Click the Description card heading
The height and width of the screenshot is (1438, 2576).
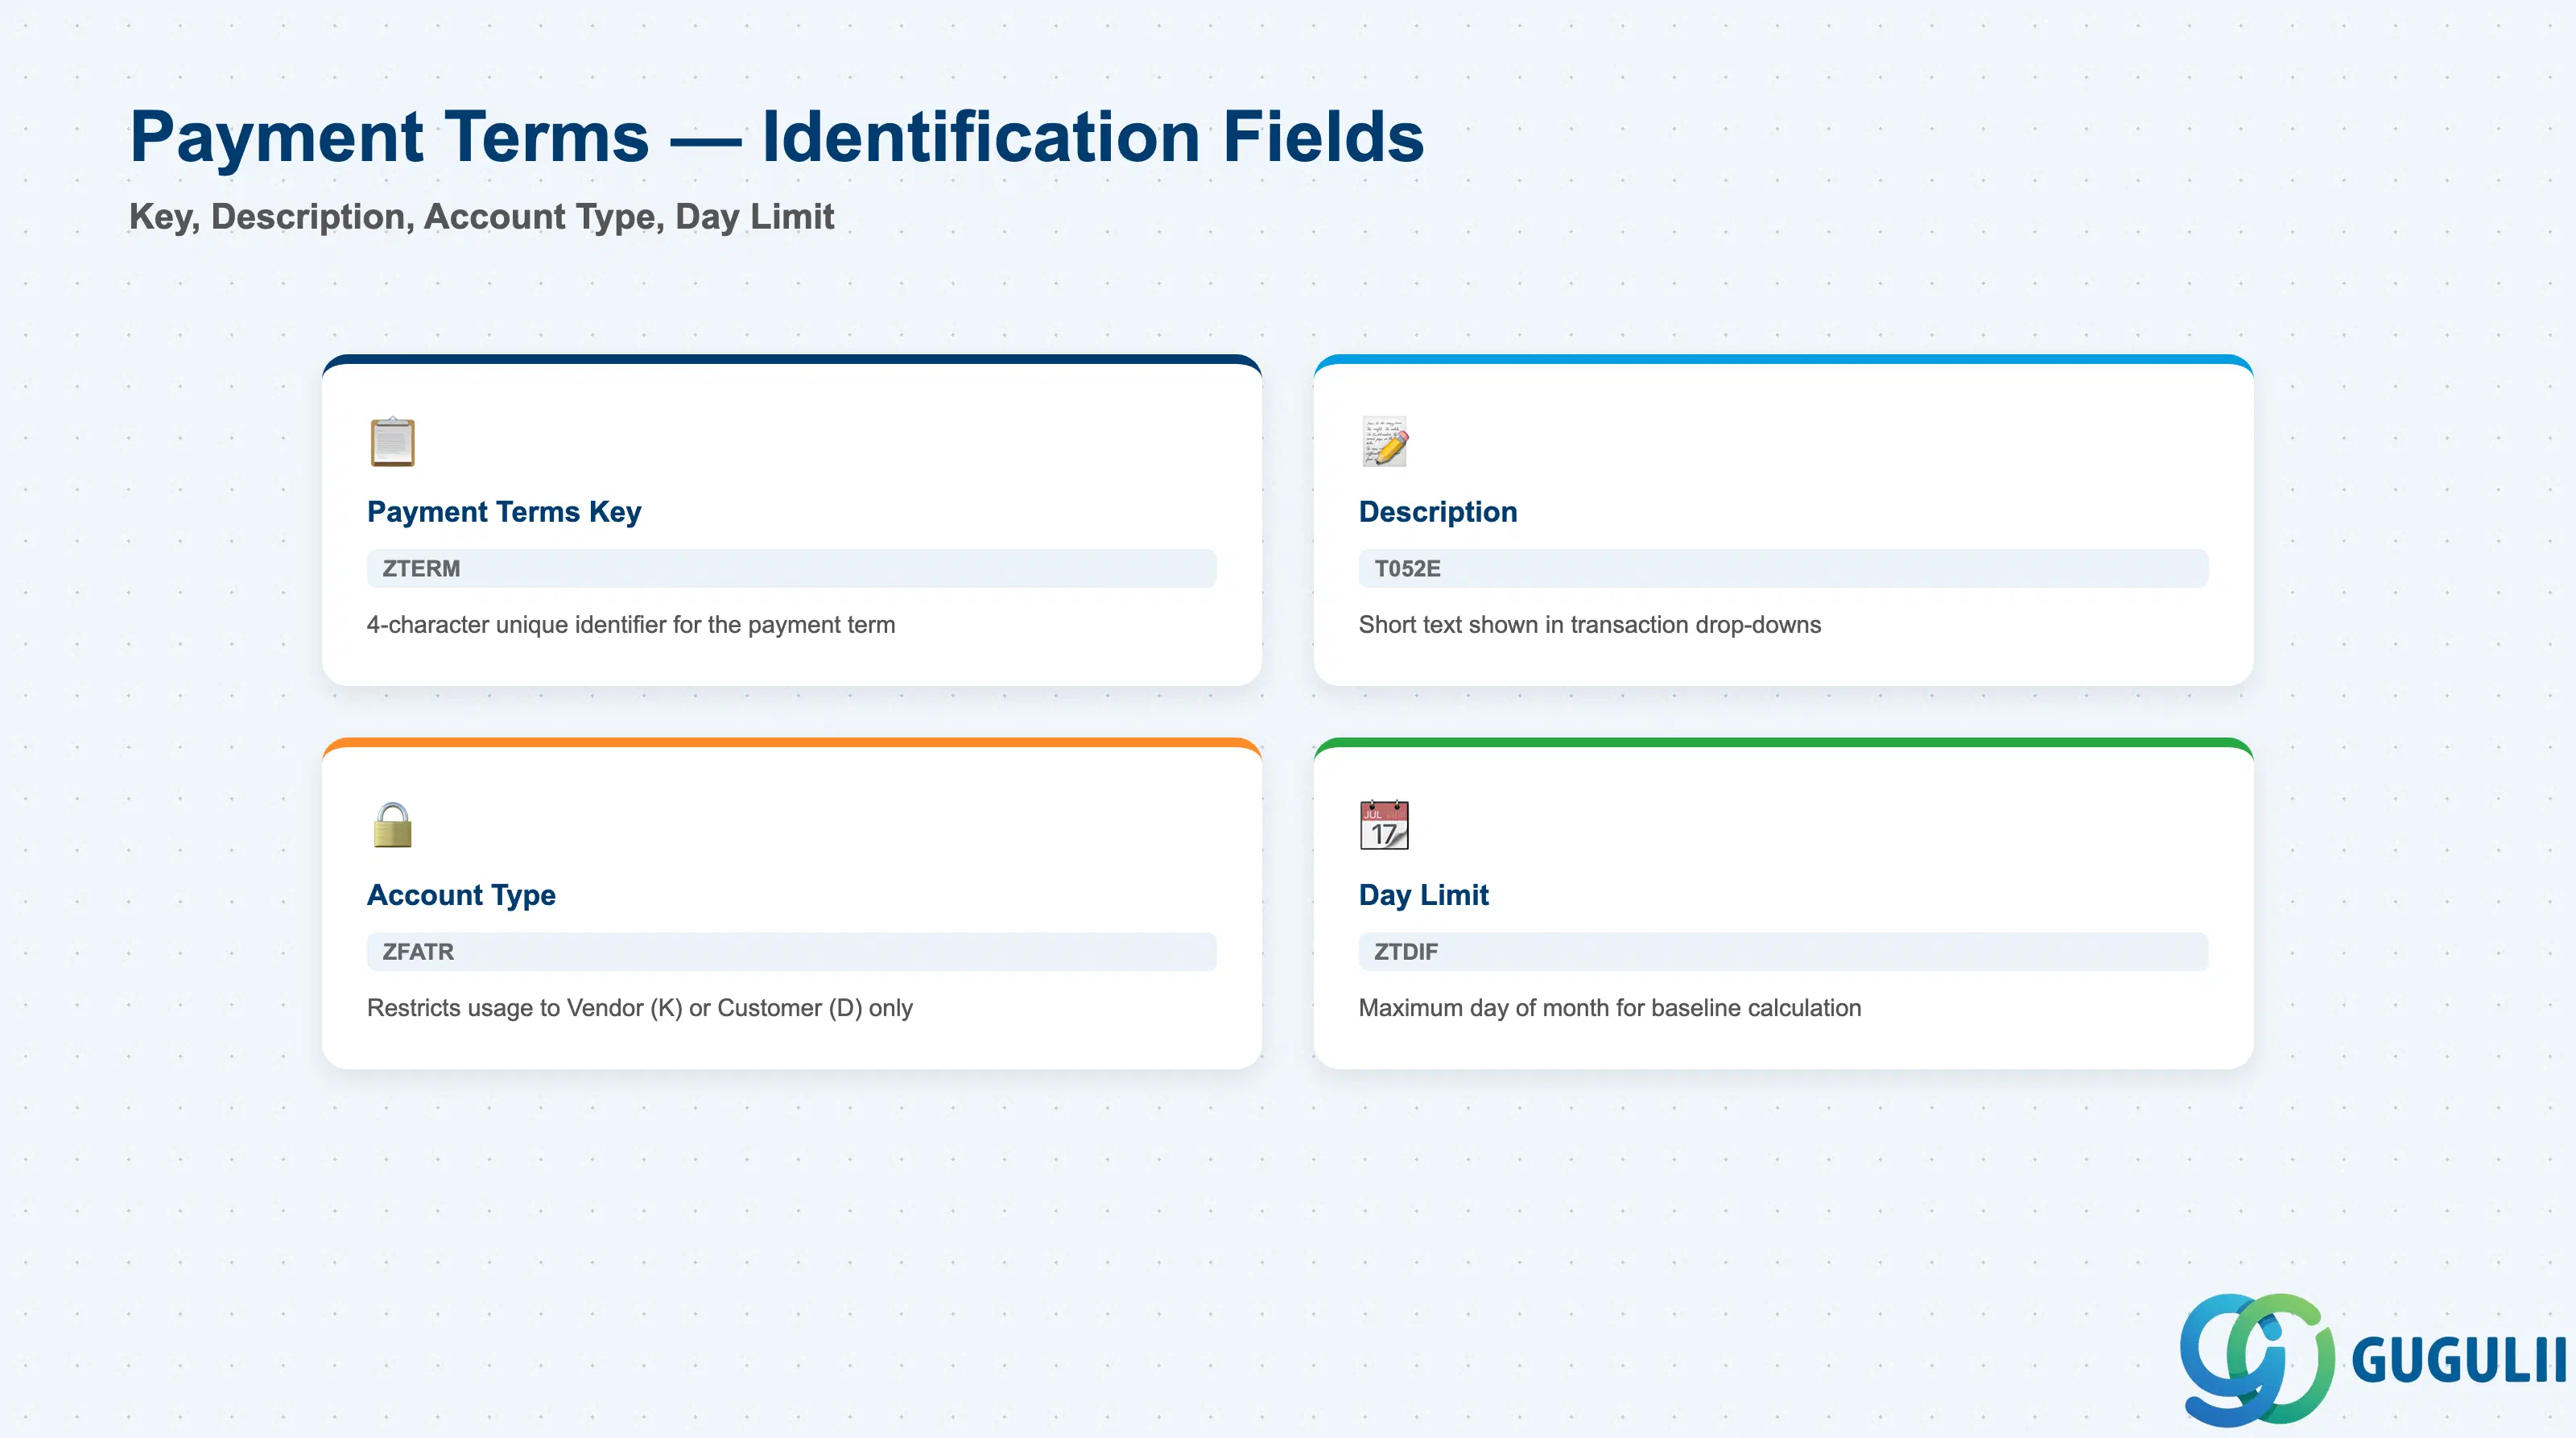tap(1437, 512)
